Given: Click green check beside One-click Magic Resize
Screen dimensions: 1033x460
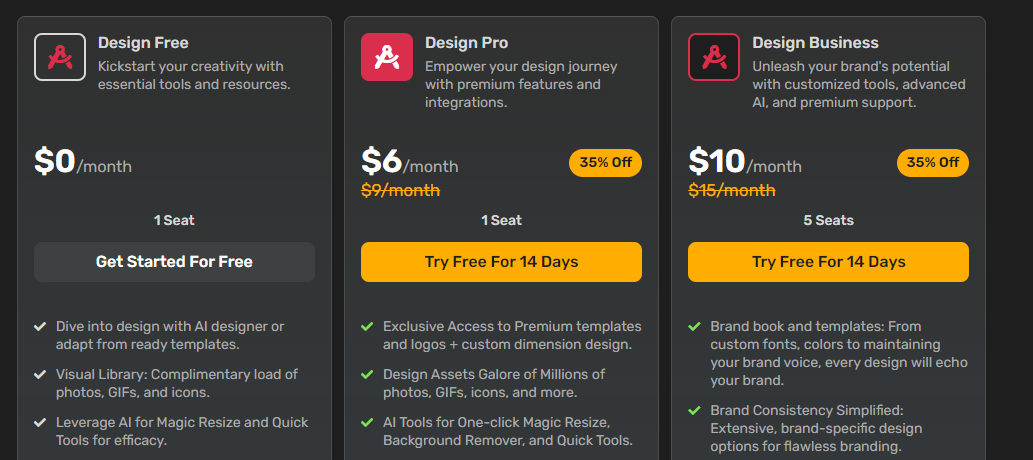Looking at the screenshot, I should (x=367, y=422).
